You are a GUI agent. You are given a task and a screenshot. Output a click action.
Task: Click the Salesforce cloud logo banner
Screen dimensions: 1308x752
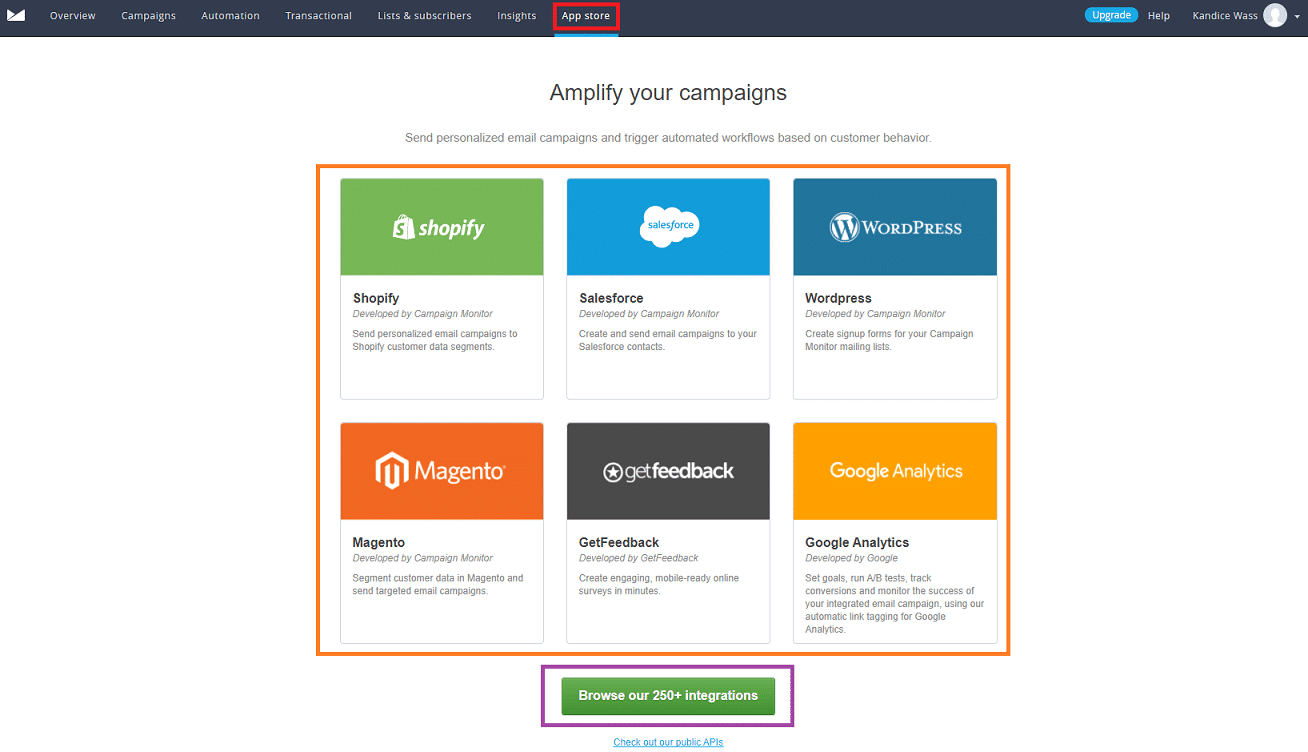click(x=668, y=227)
